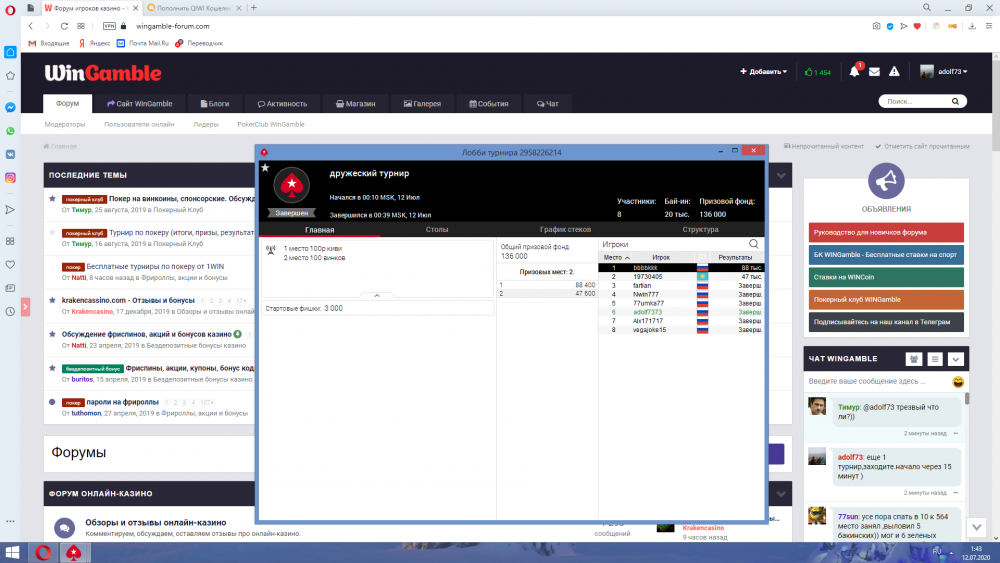
Task: Collapse the chat with chevron button
Action: click(956, 359)
